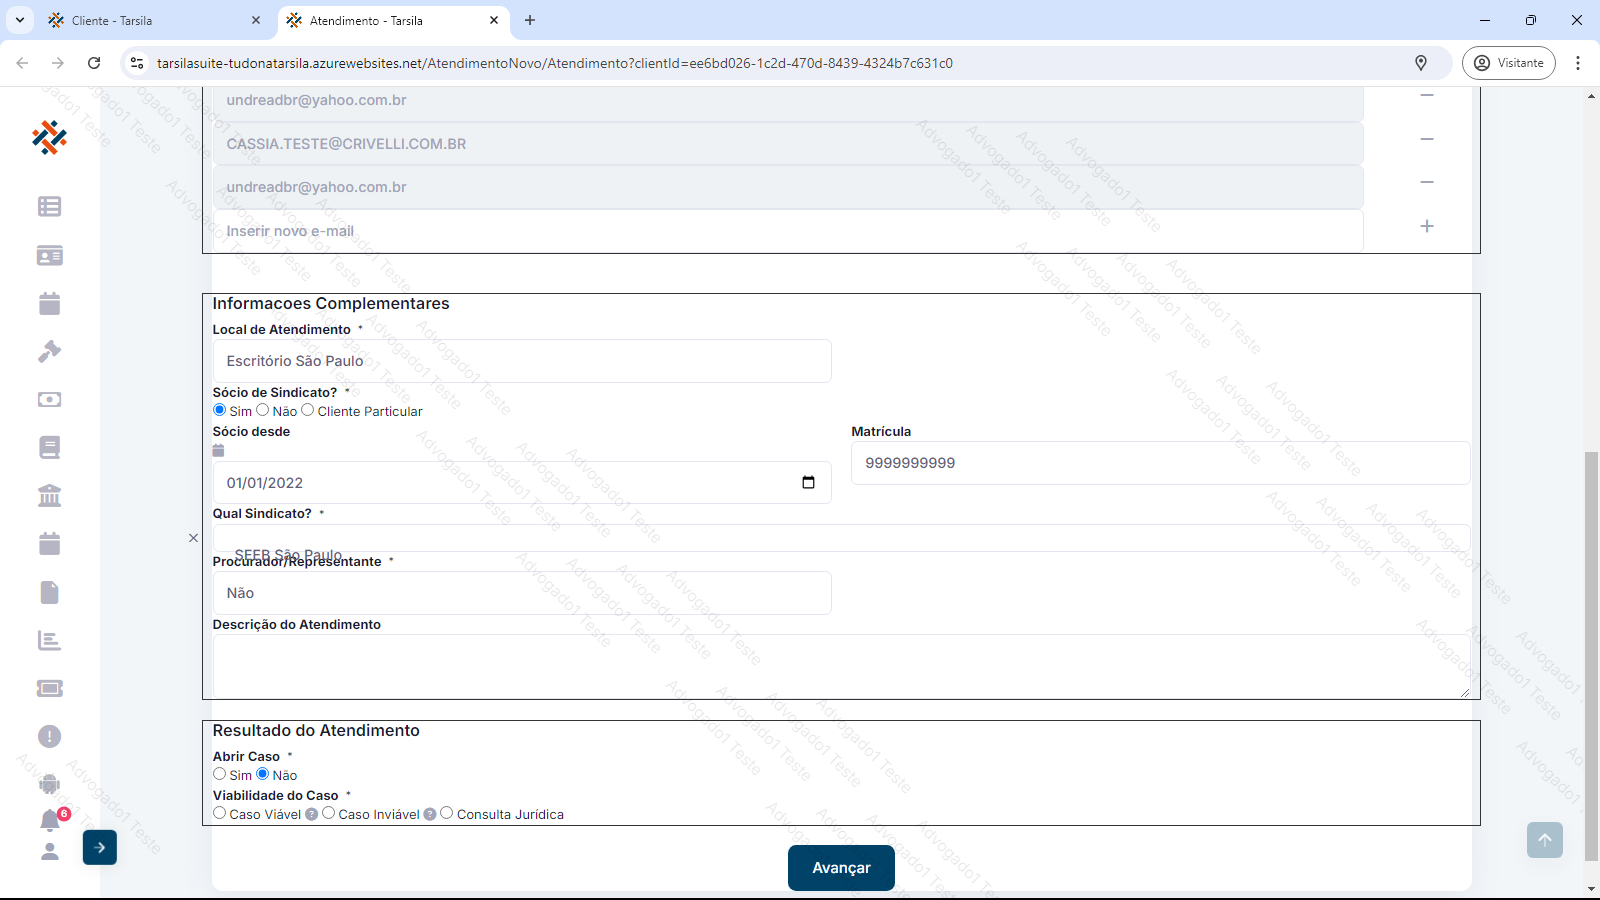Screen dimensions: 1600x900
Task: Click the scroll-to-top arrow button
Action: click(x=1544, y=840)
